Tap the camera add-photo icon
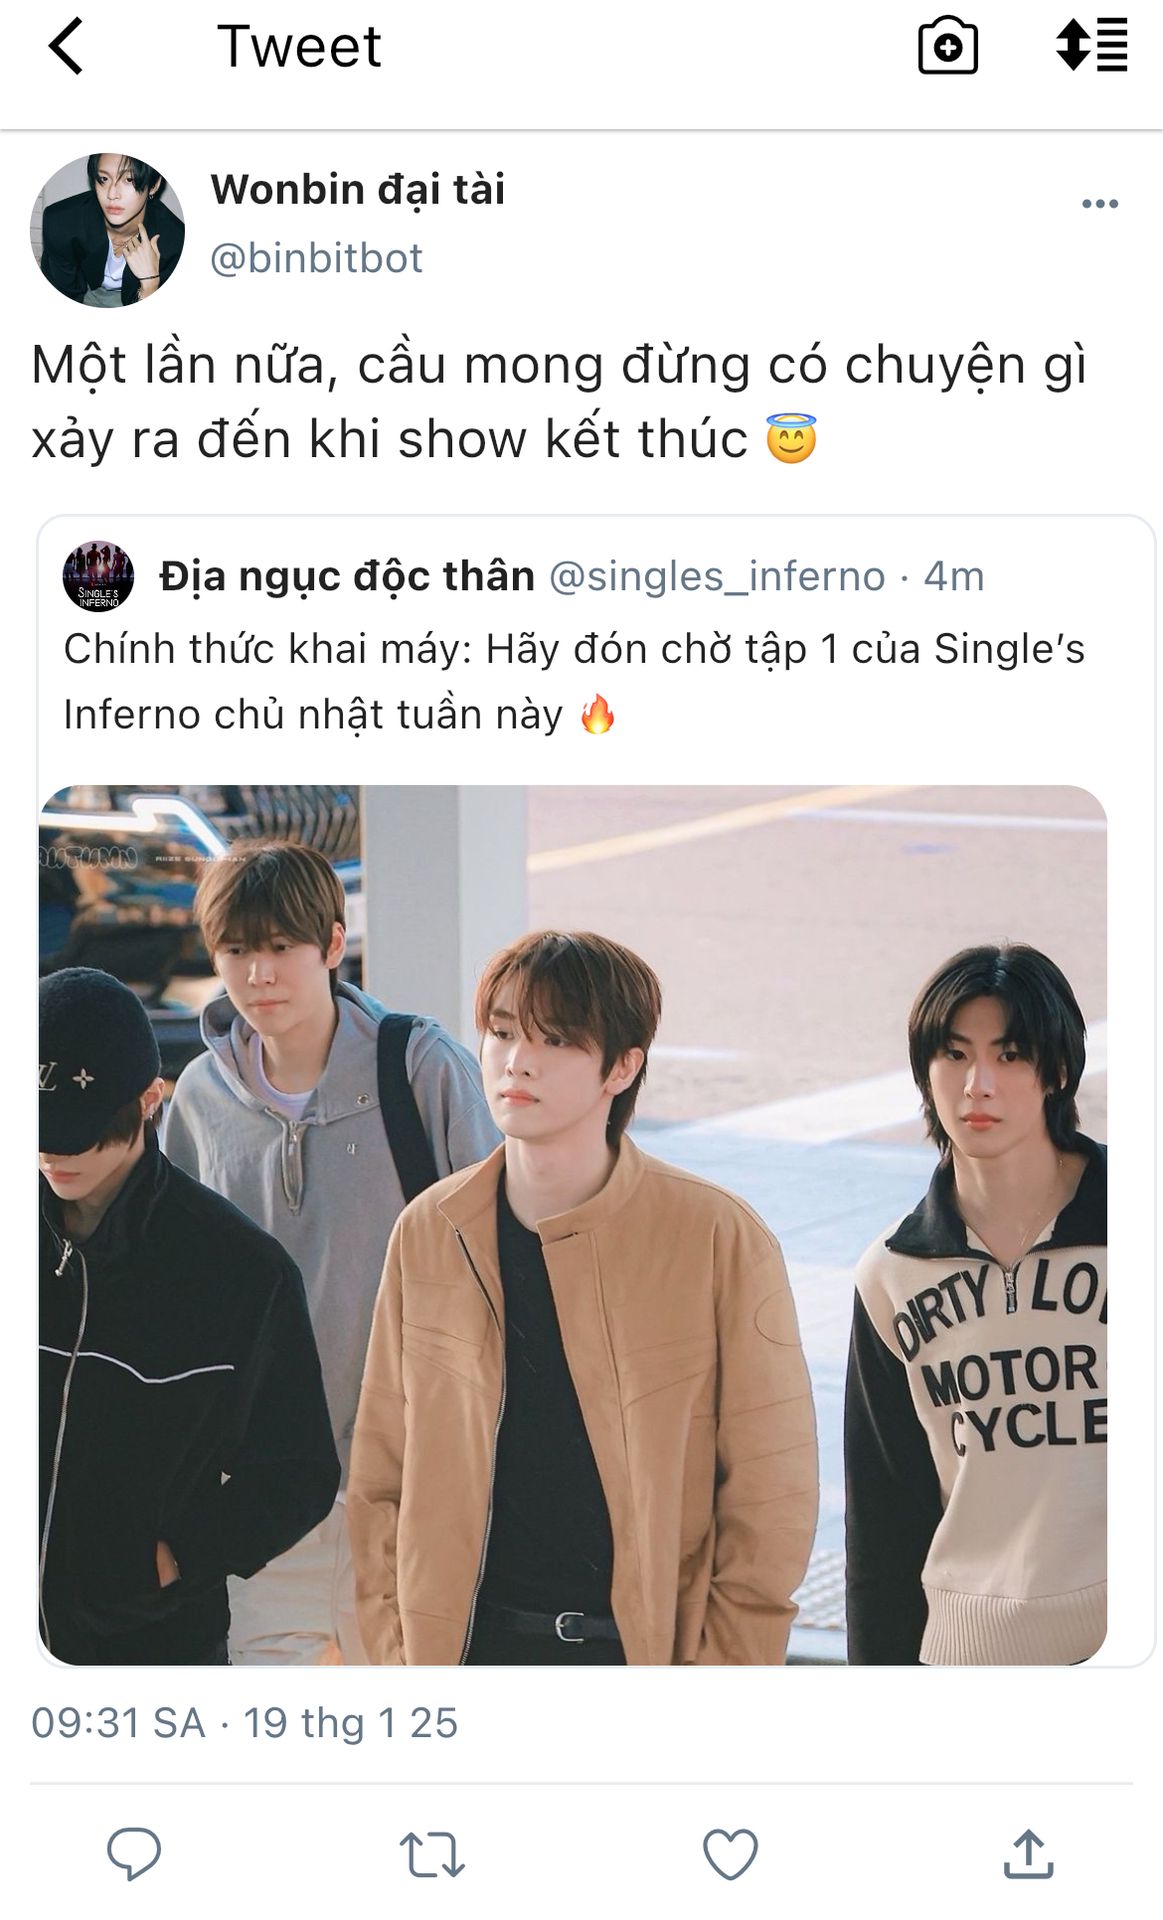 (947, 46)
